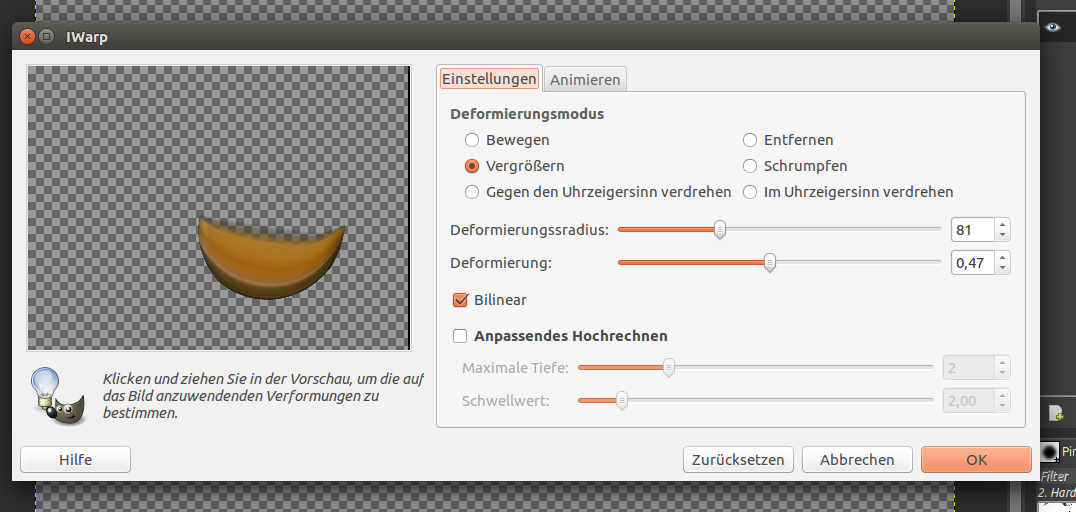Screen dimensions: 1076x512
Task: Click the Schwellwert field showing 2,00
Action: click(x=969, y=401)
